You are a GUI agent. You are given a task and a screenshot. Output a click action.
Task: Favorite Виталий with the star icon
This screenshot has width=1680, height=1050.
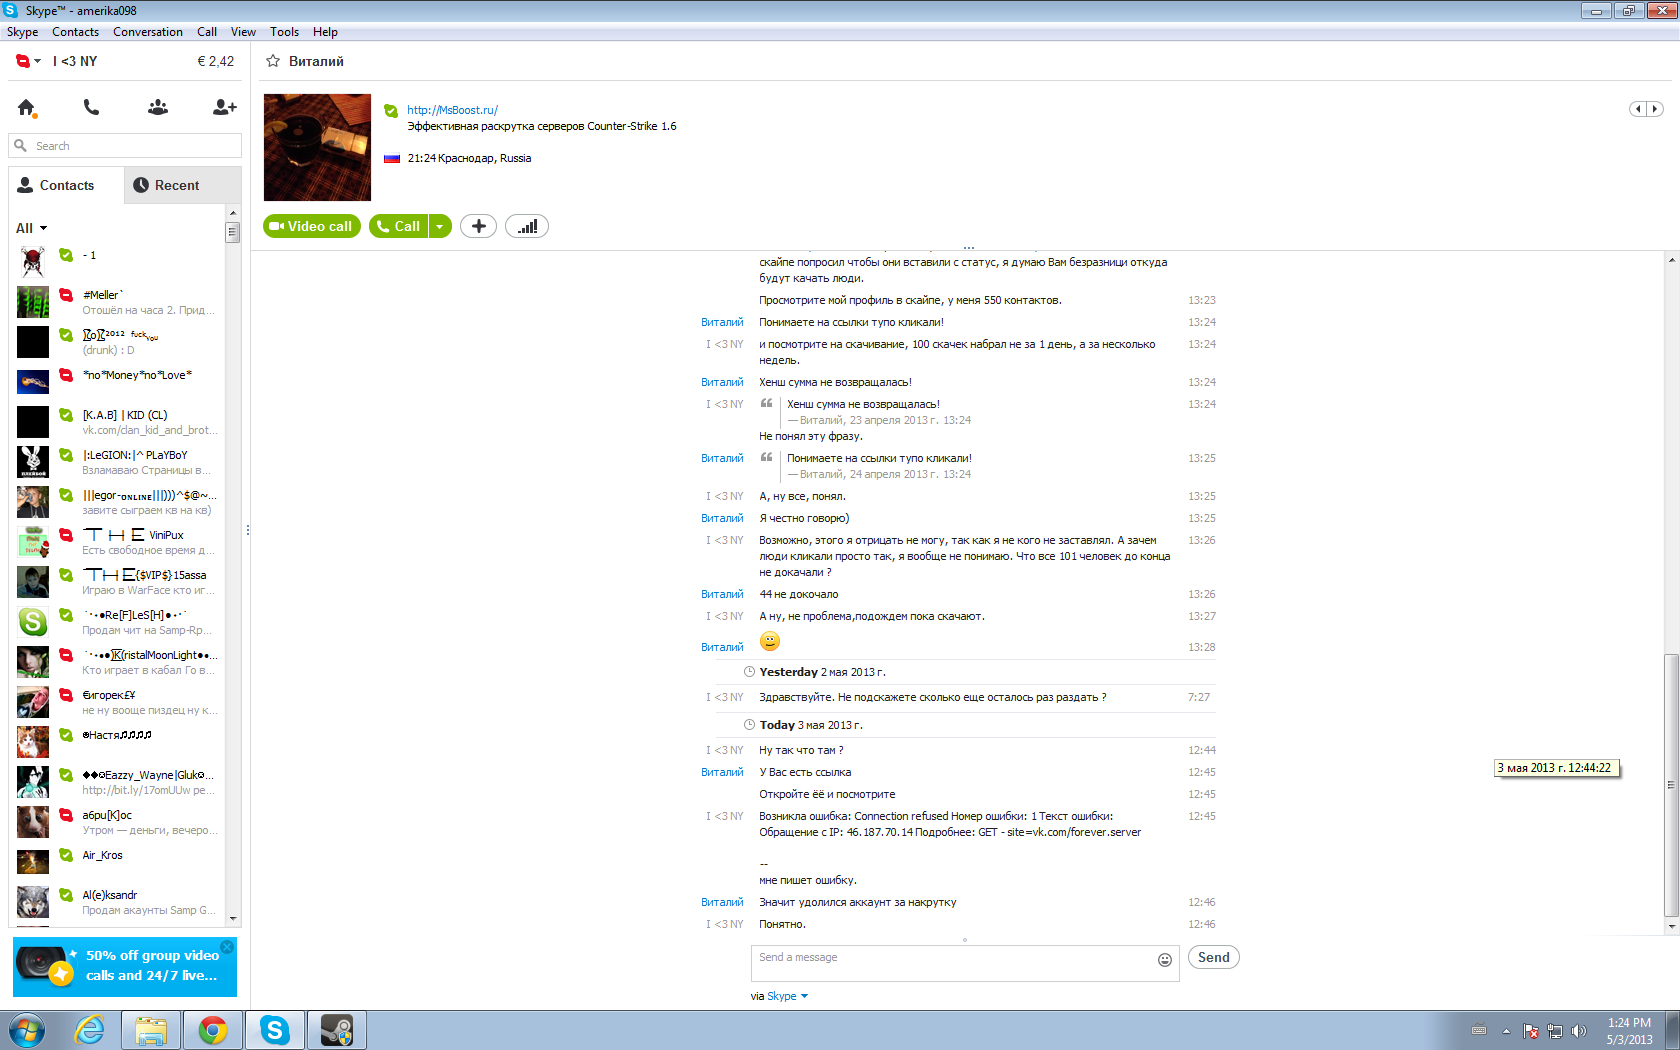(x=272, y=61)
